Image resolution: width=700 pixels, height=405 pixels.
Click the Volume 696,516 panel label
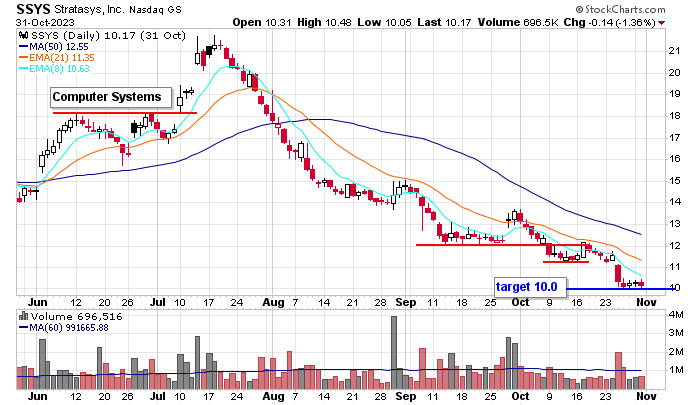[x=76, y=317]
